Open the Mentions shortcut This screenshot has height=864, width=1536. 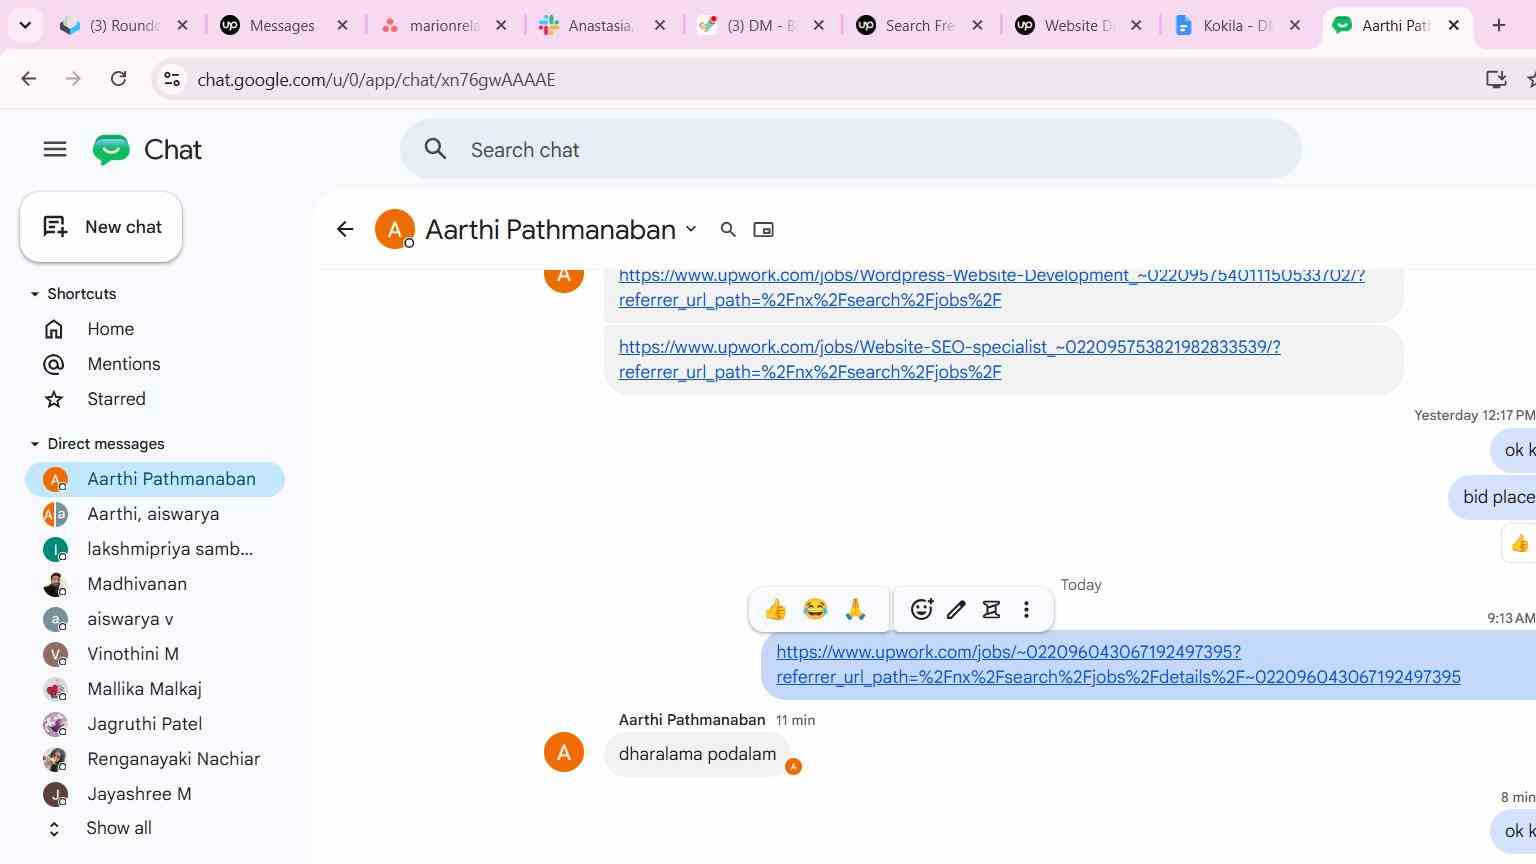[124, 364]
